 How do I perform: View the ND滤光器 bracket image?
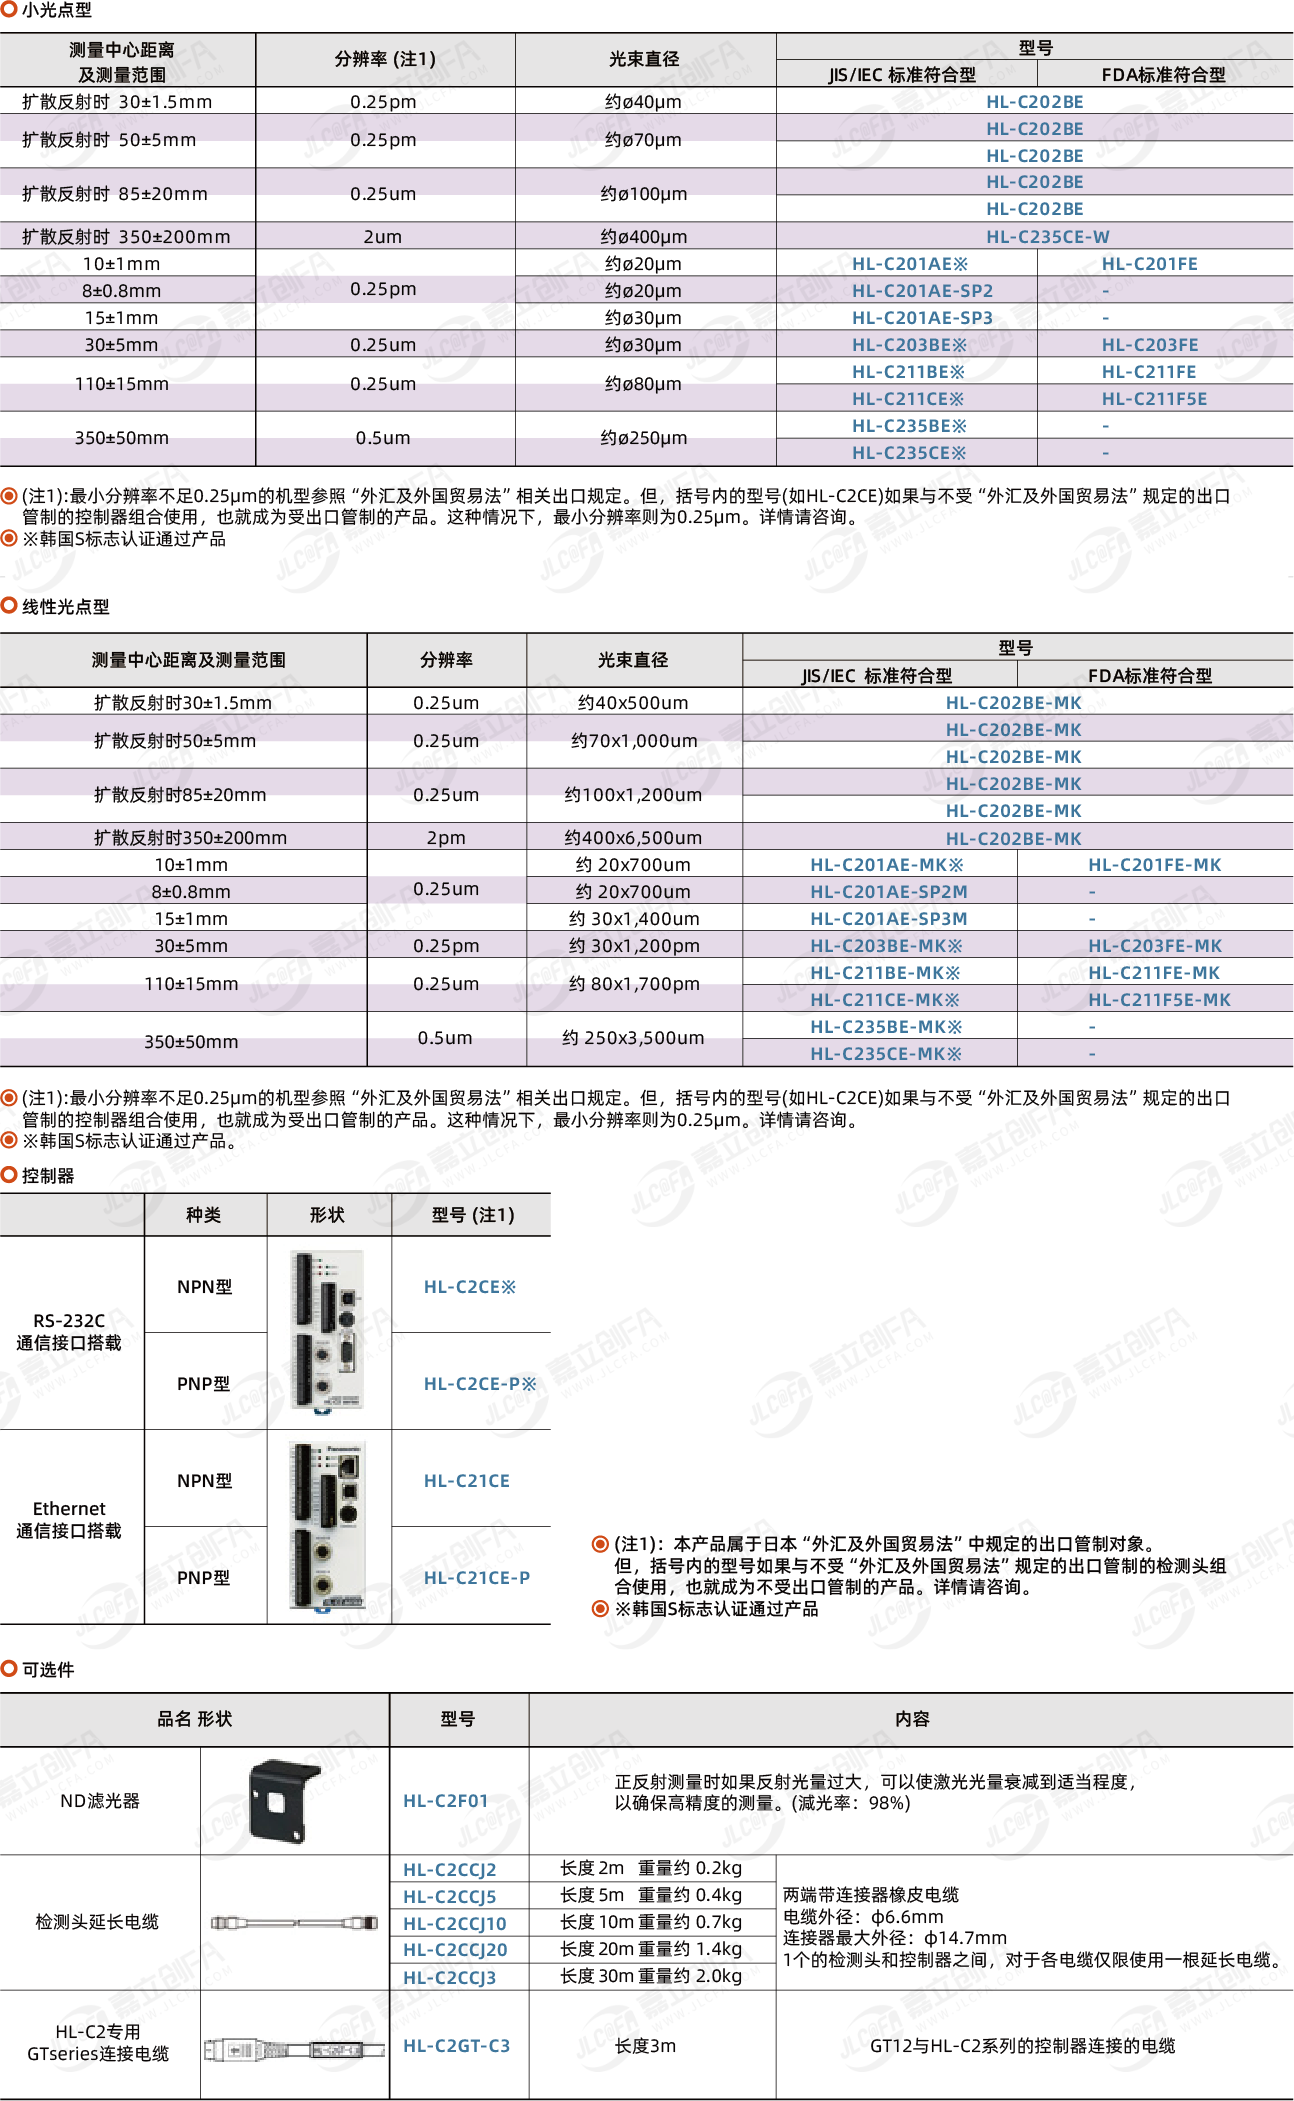coord(285,1802)
